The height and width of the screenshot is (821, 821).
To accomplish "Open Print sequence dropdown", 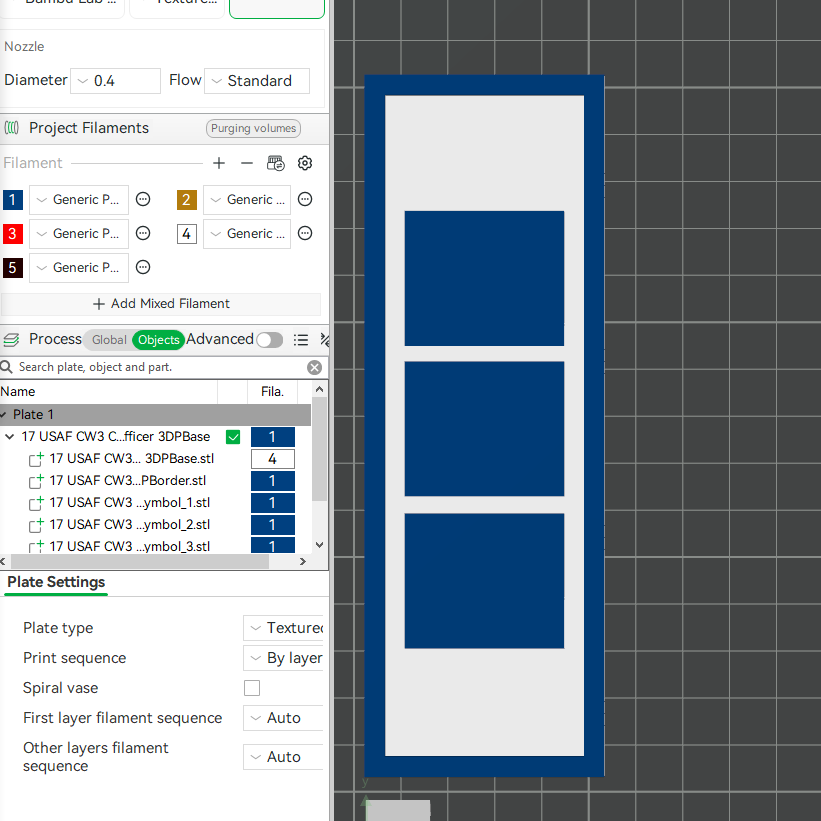I will [x=283, y=658].
